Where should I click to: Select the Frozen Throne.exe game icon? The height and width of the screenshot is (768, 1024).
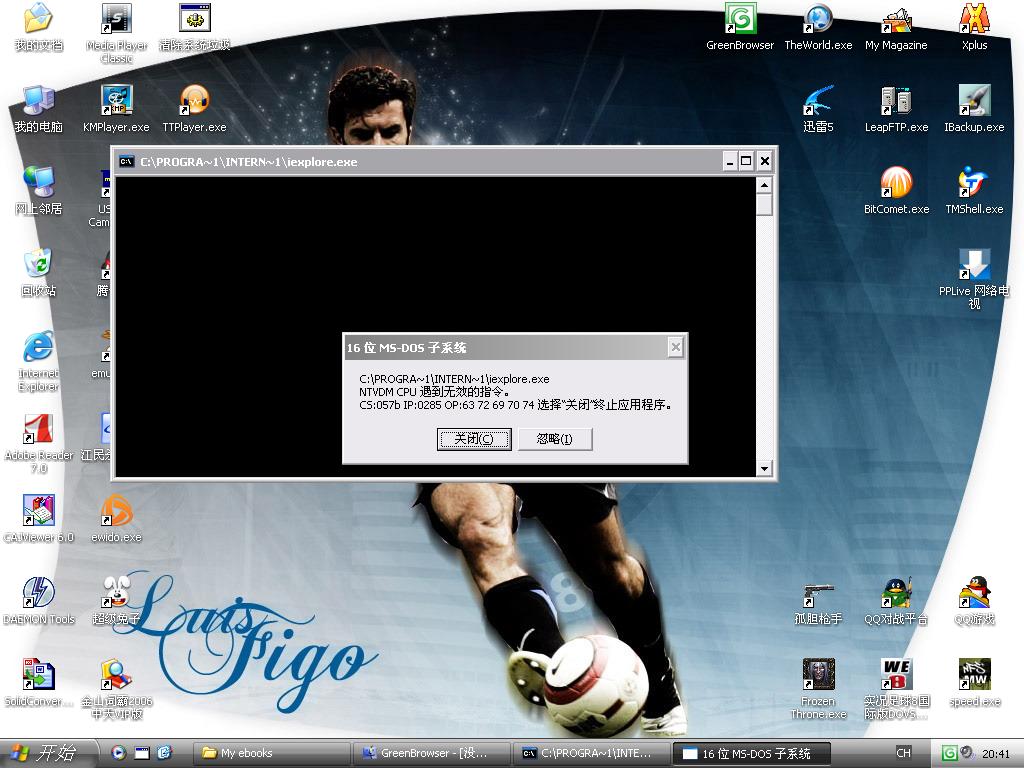818,676
